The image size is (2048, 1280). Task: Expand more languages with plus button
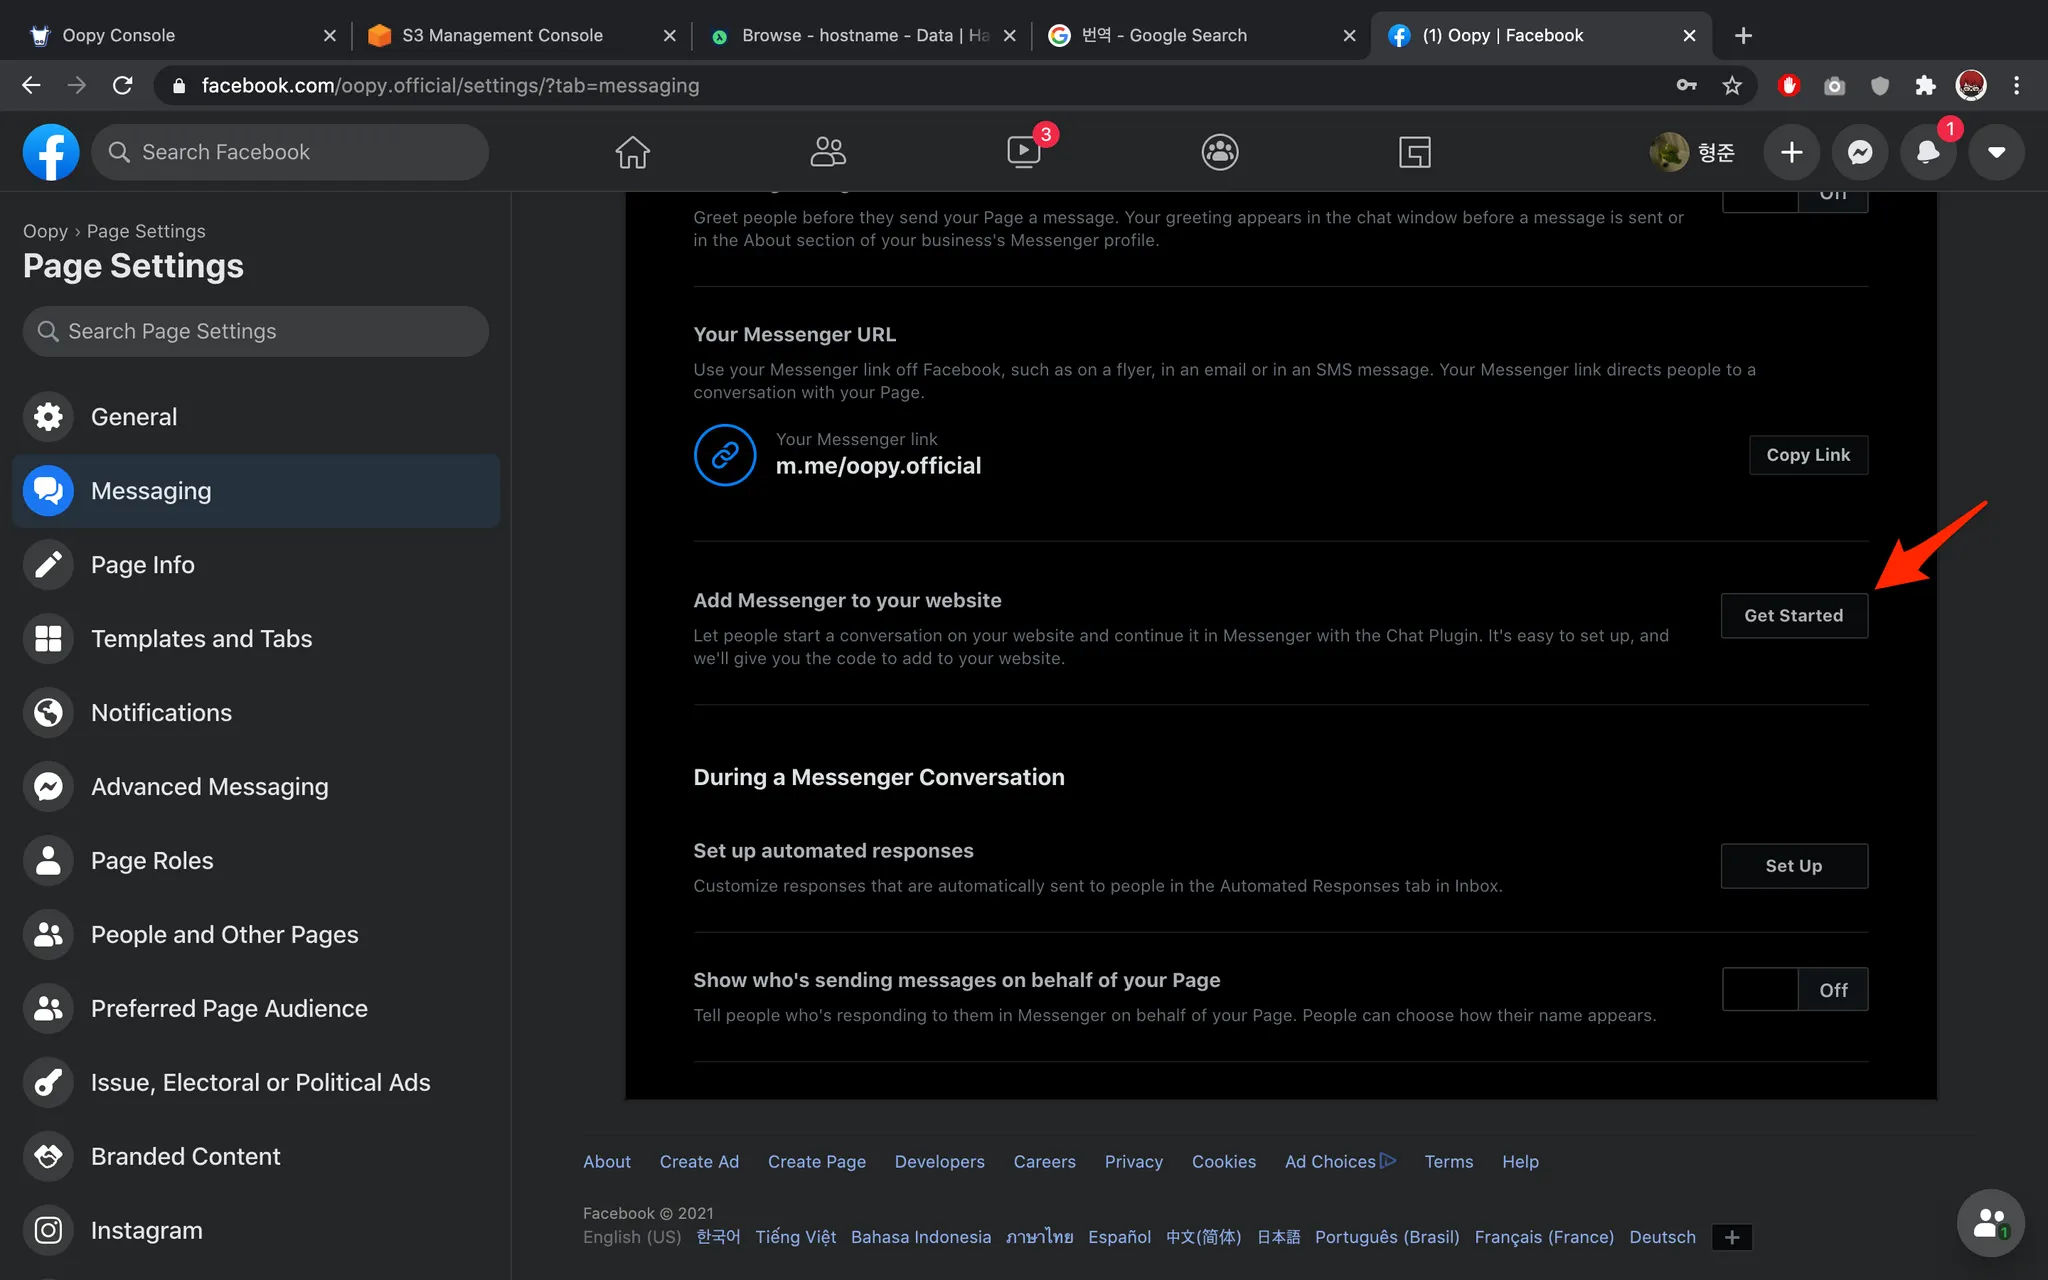point(1732,1237)
